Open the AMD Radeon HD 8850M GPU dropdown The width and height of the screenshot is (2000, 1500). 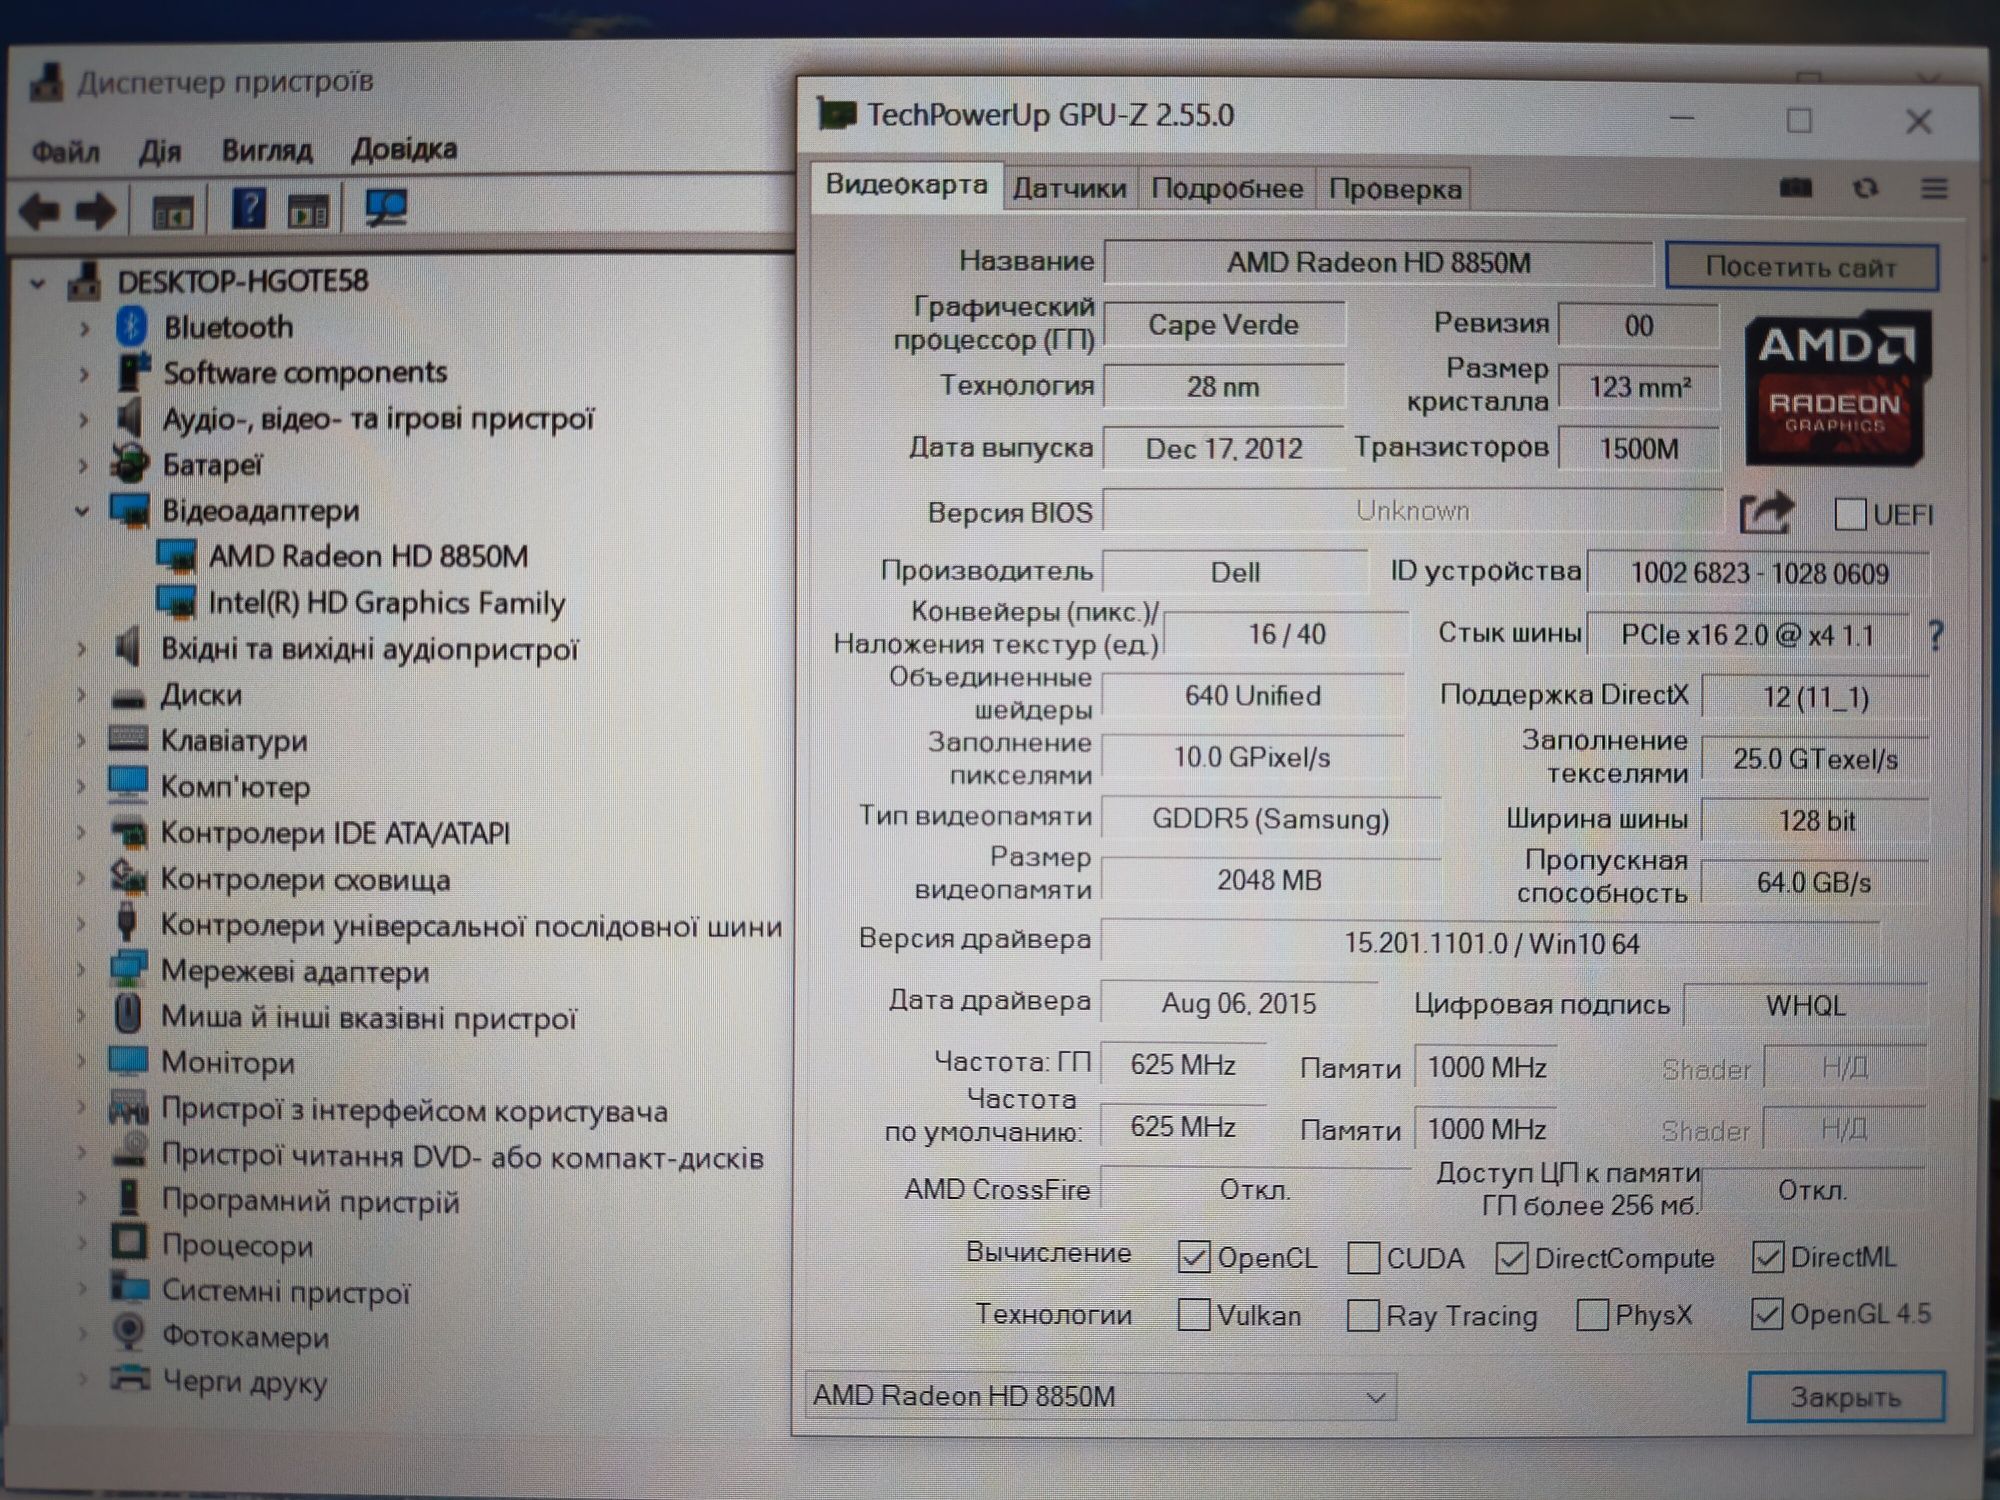click(x=1100, y=1396)
